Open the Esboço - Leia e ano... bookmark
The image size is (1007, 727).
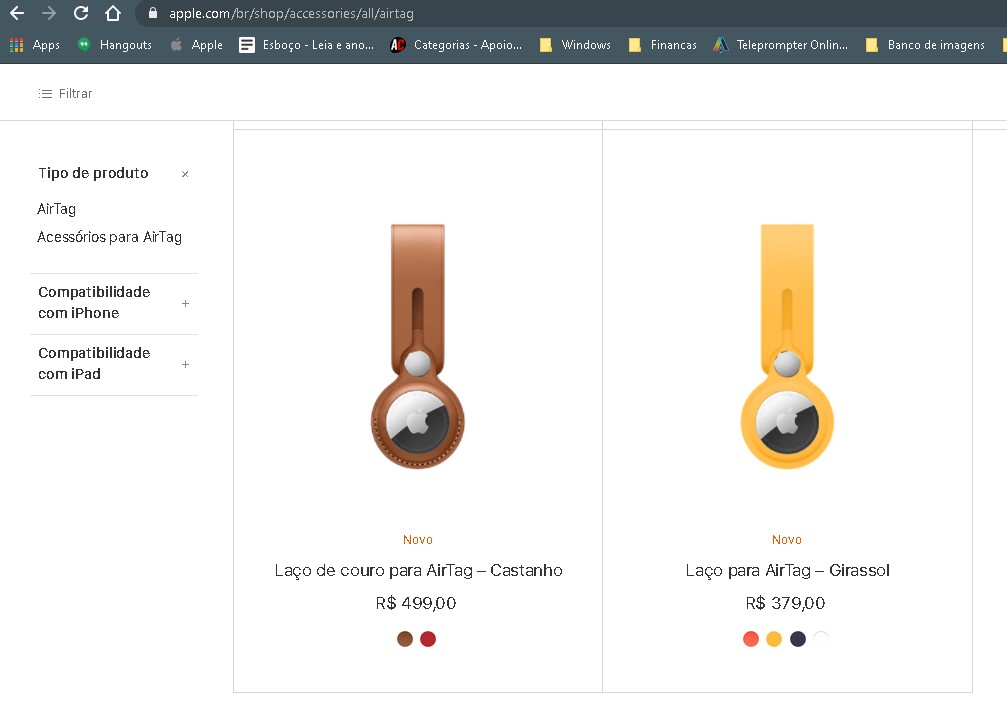click(306, 44)
